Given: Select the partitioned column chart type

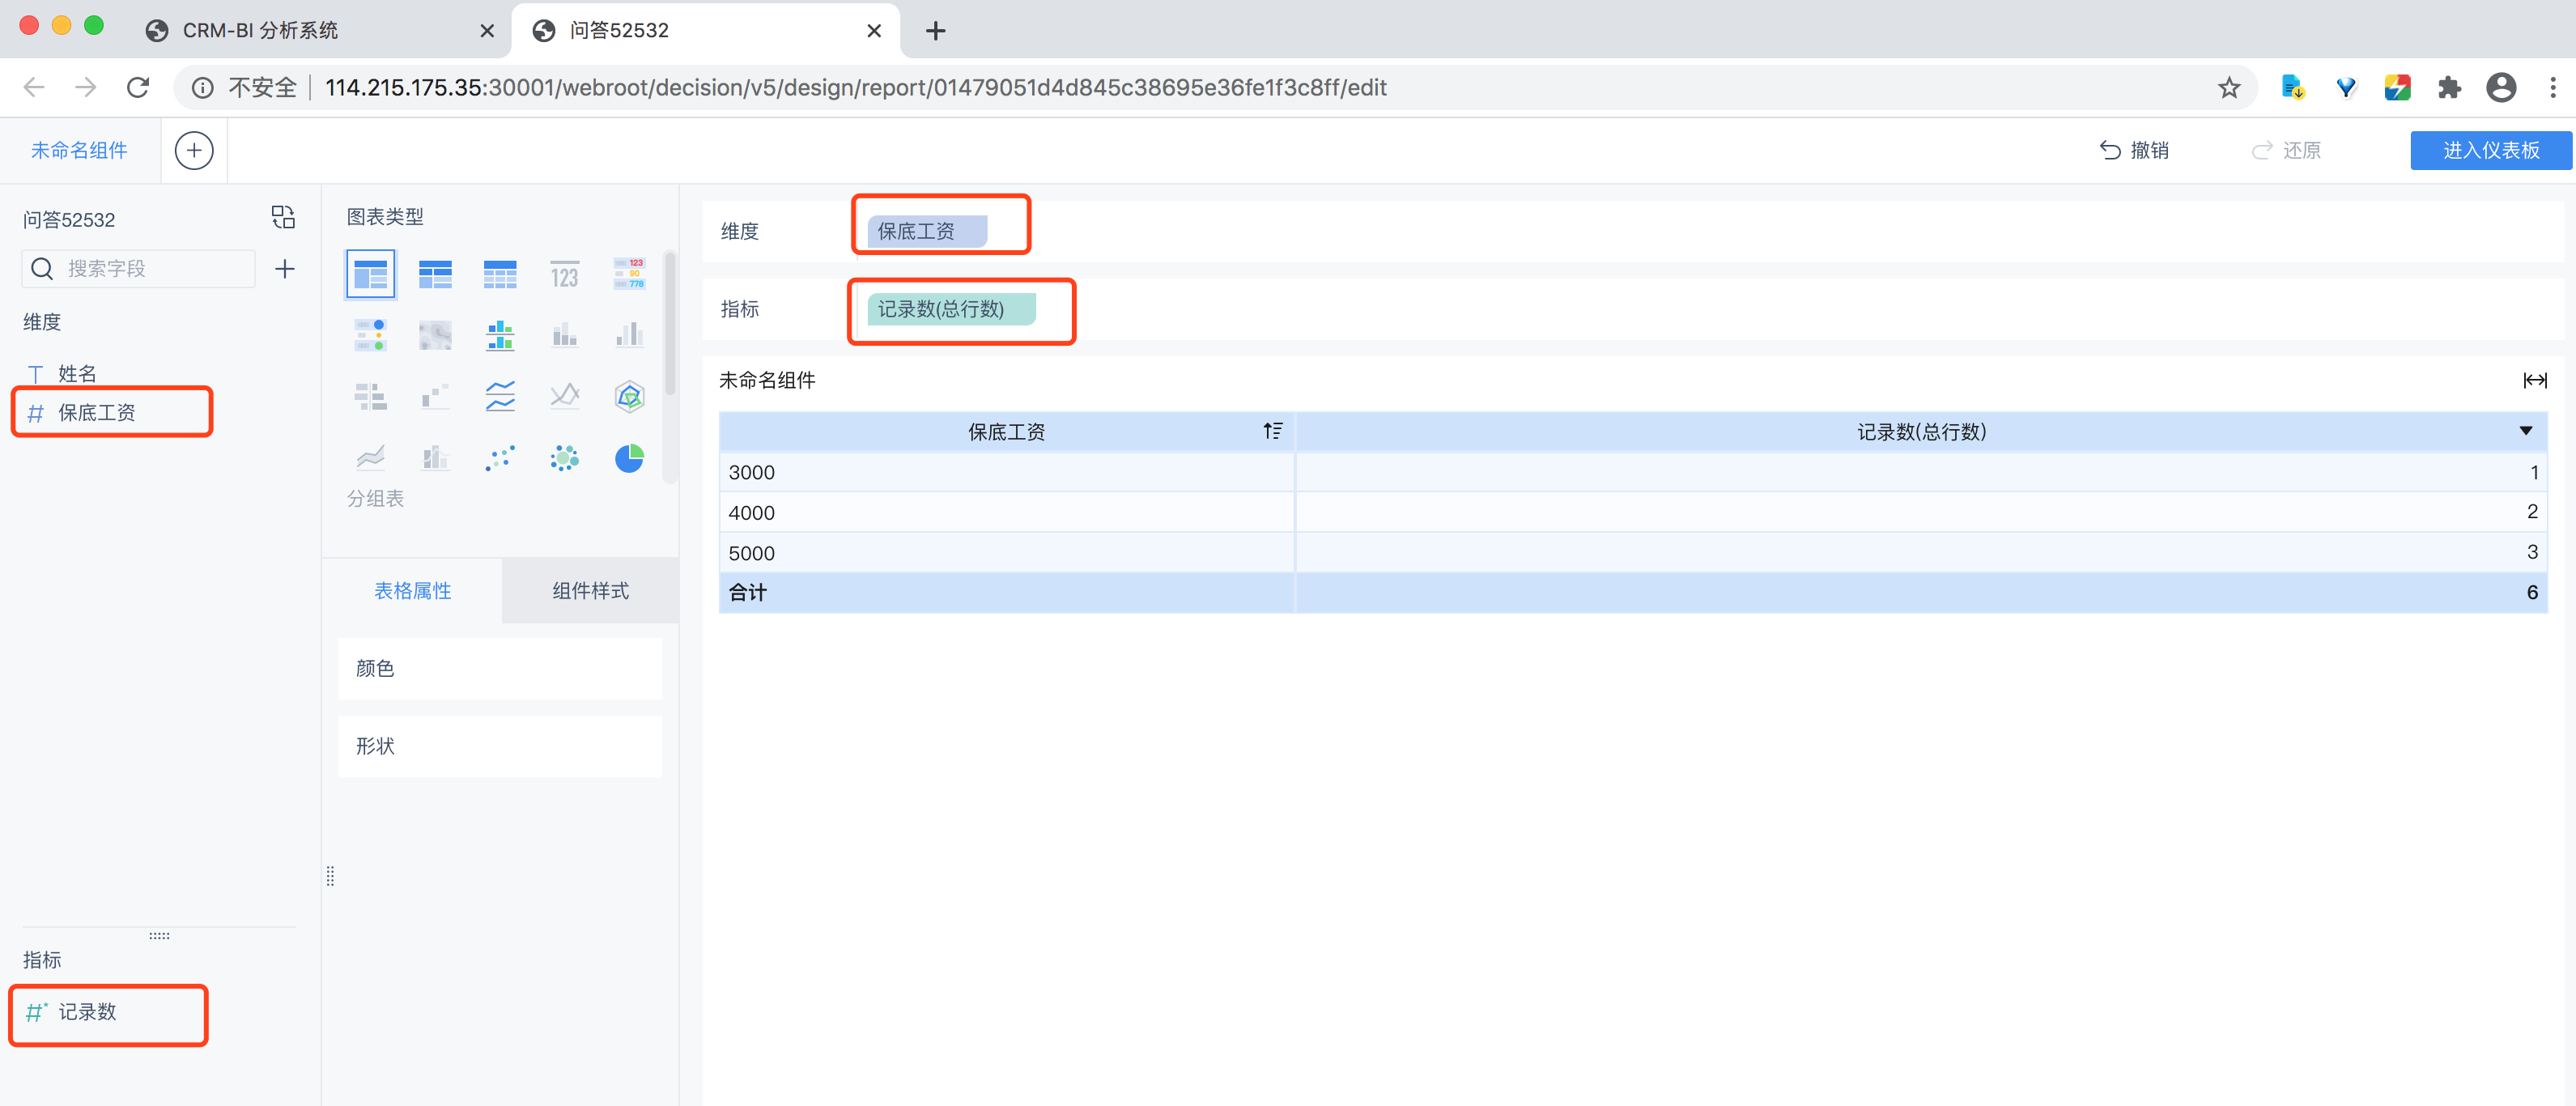Looking at the screenshot, I should point(500,335).
